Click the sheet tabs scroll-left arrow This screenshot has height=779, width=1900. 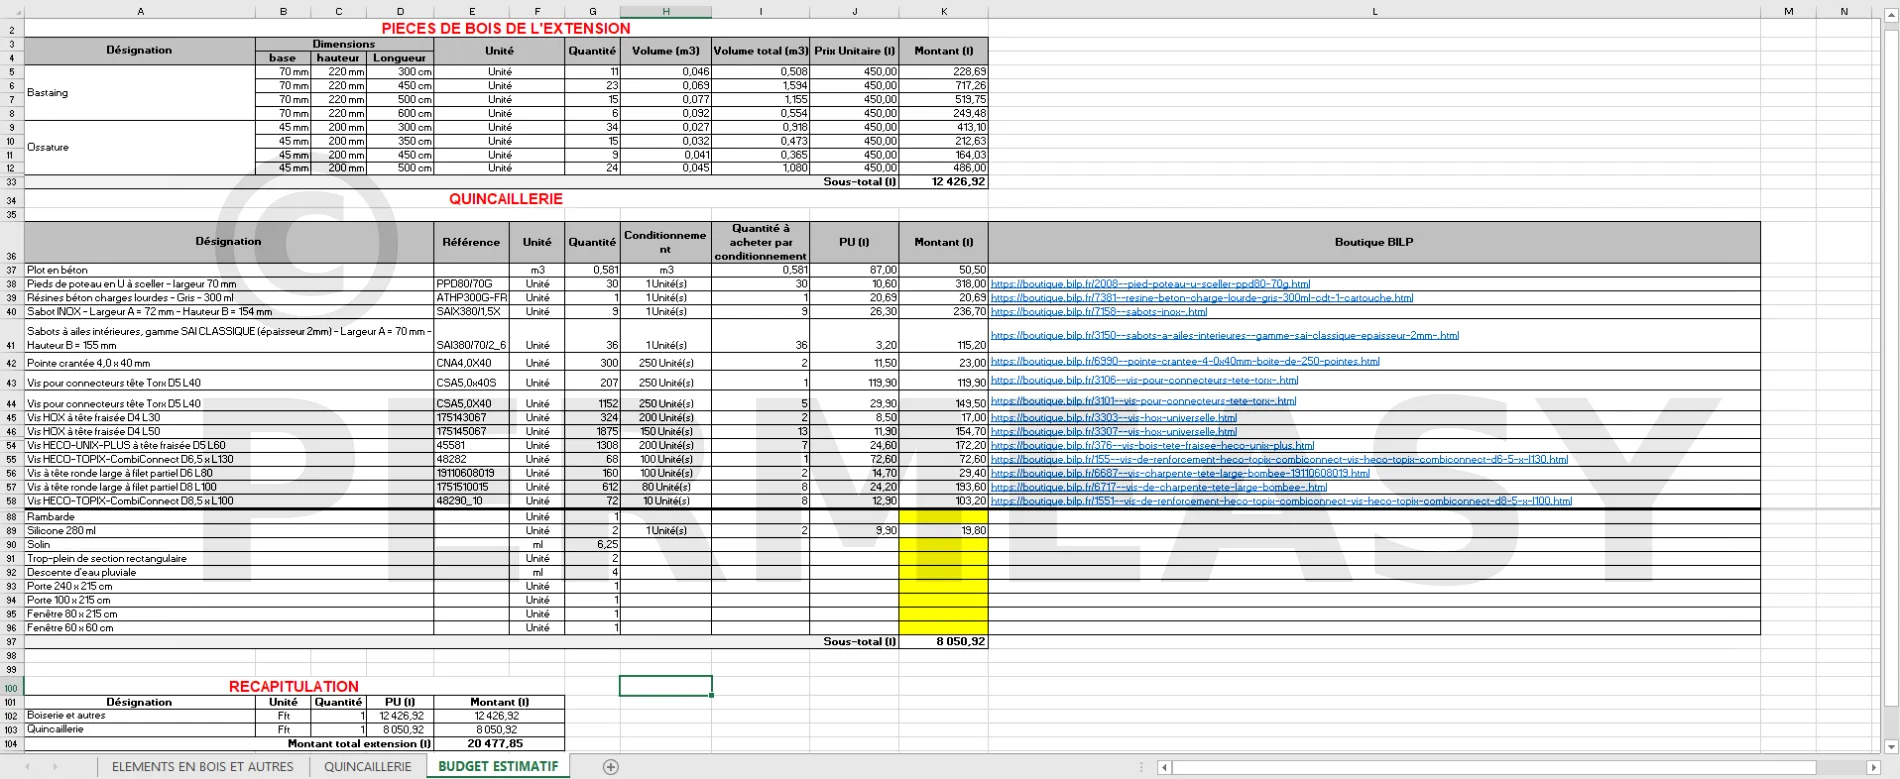pyautogui.click(x=27, y=767)
